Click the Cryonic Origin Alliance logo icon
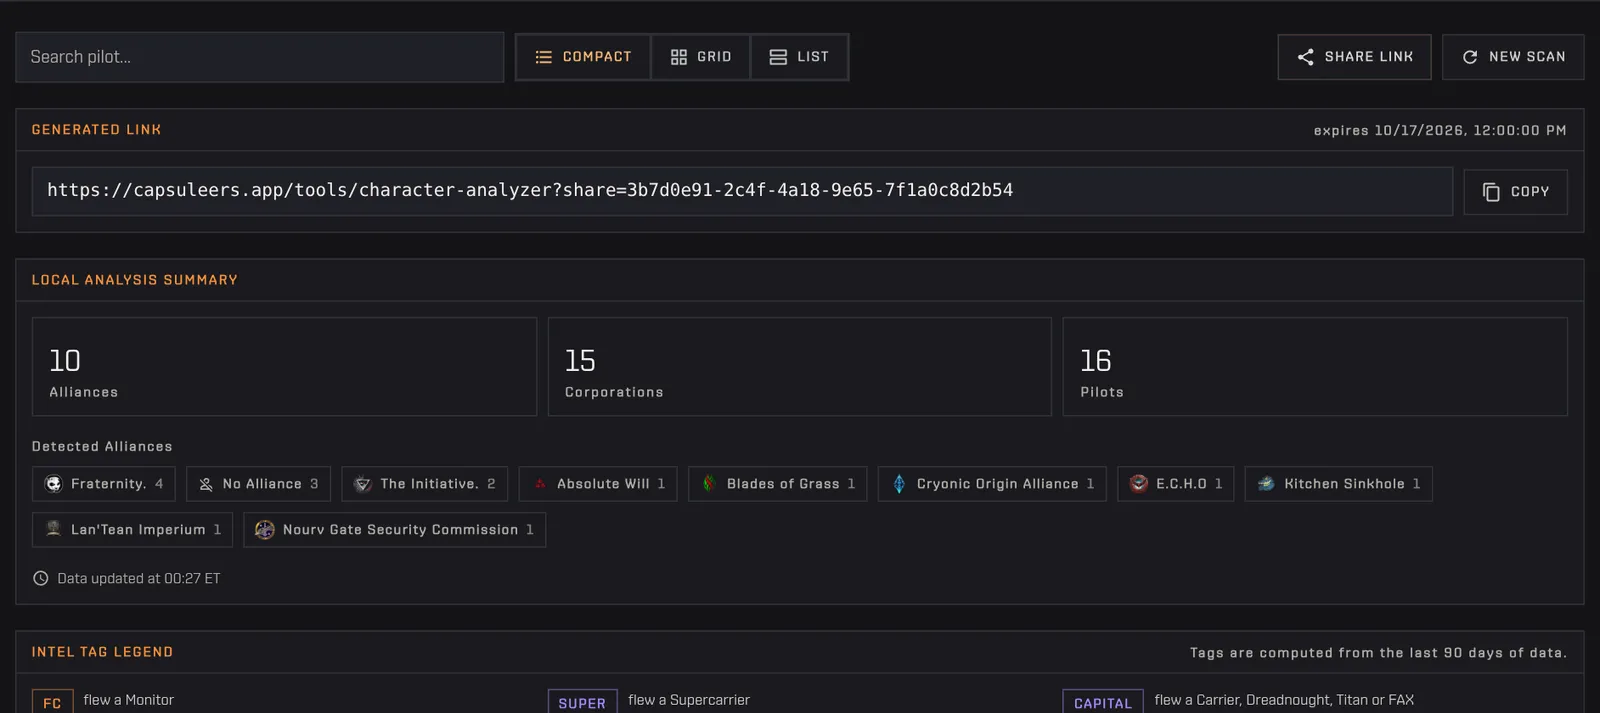 [x=899, y=484]
